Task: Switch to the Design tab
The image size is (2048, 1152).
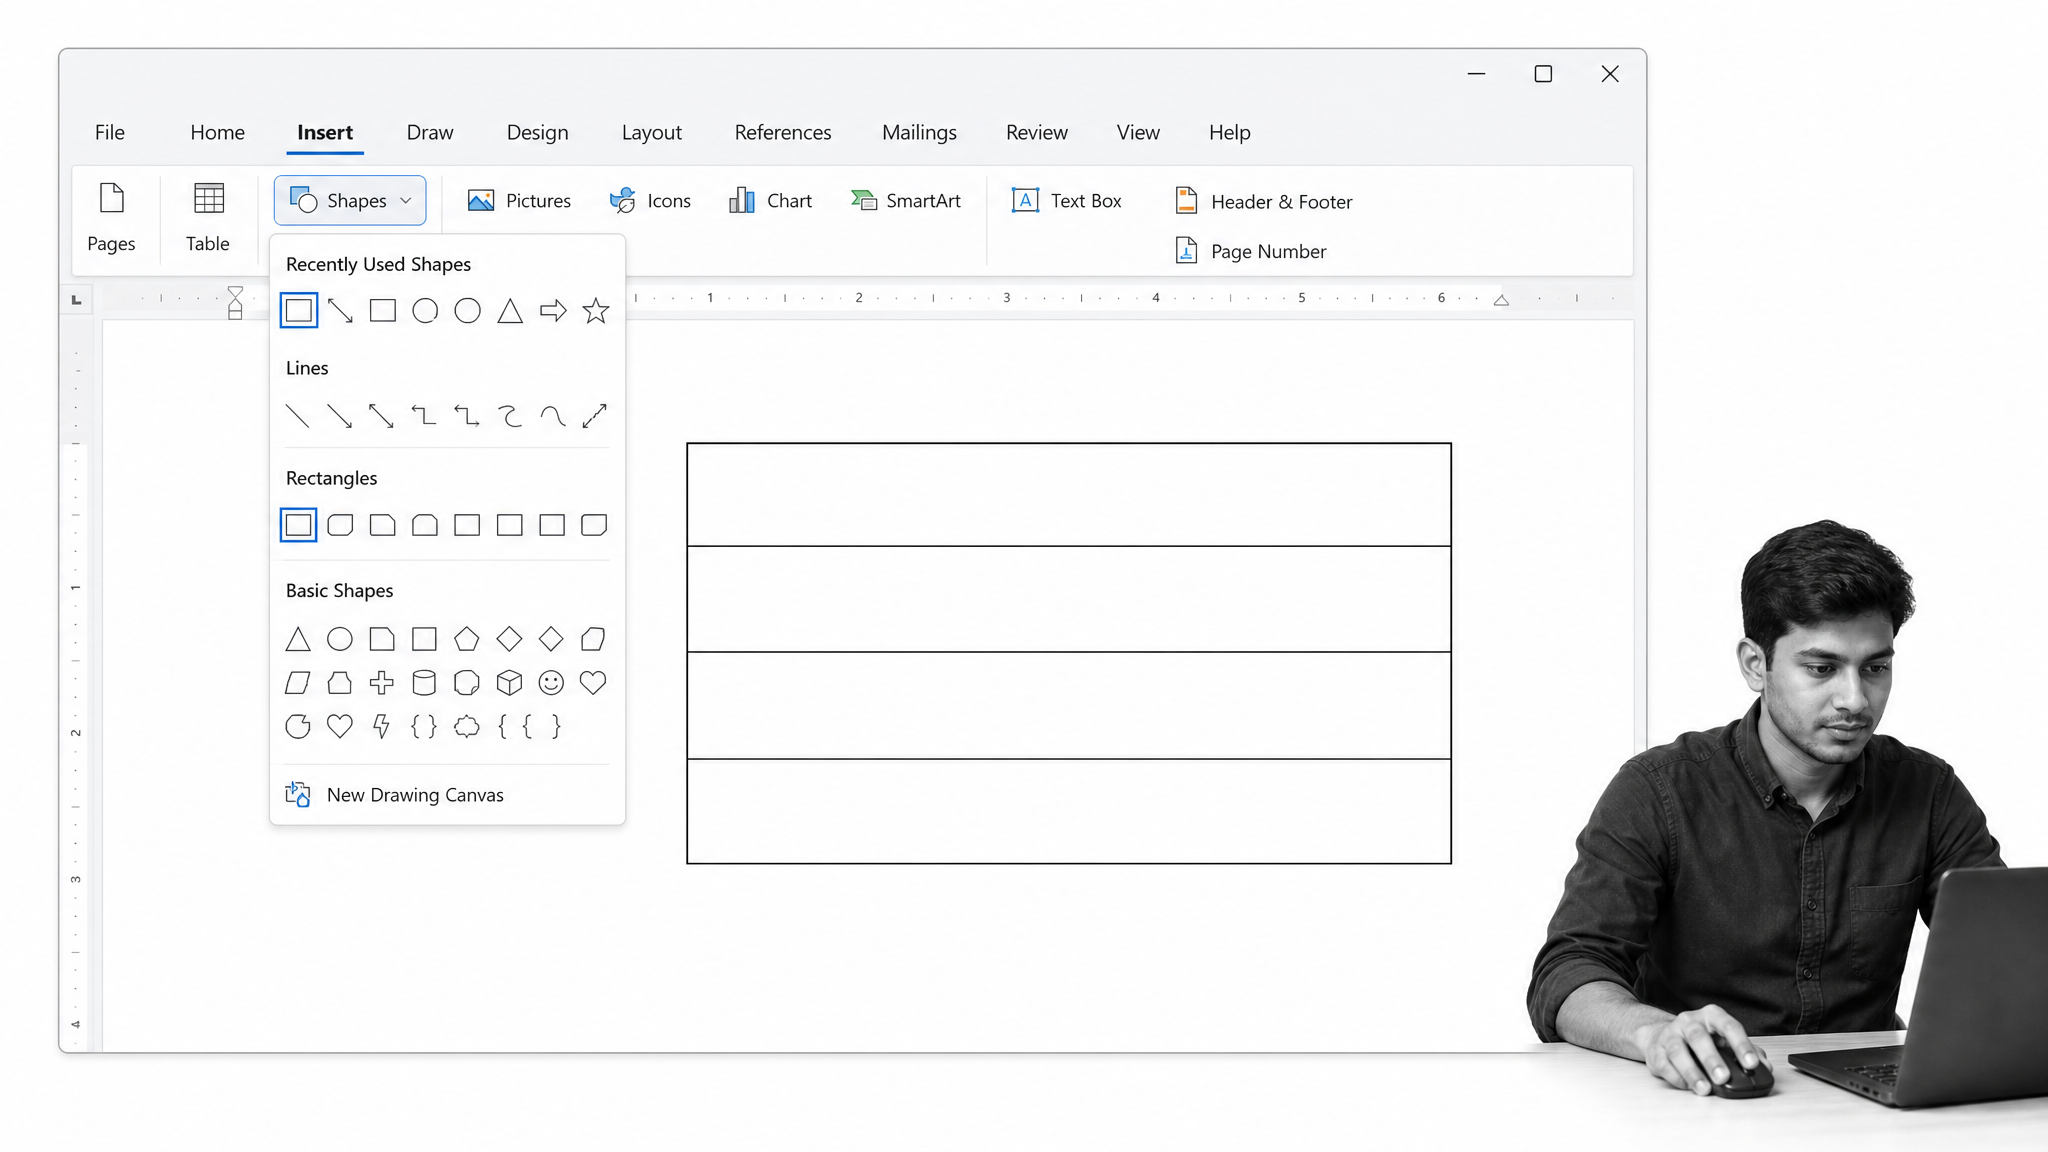Action: [538, 132]
